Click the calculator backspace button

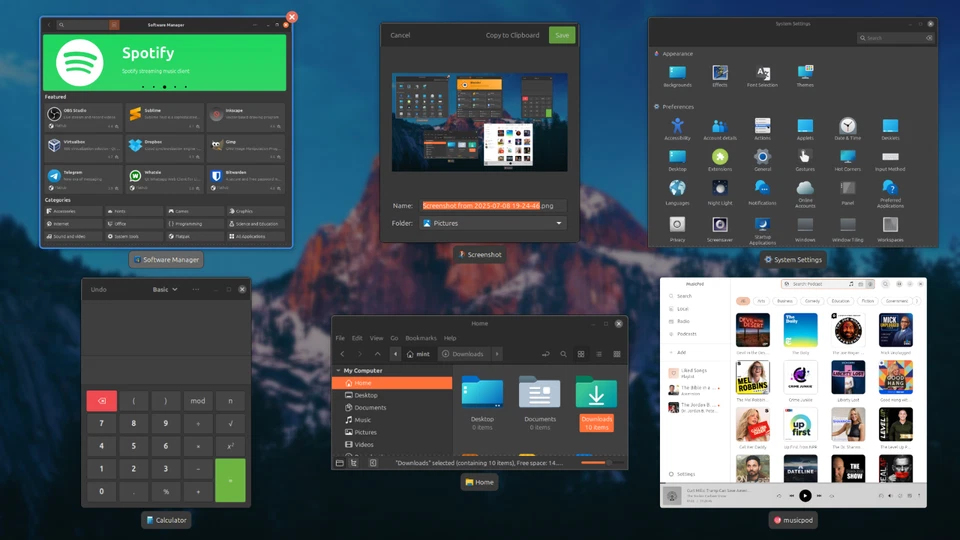(x=102, y=401)
